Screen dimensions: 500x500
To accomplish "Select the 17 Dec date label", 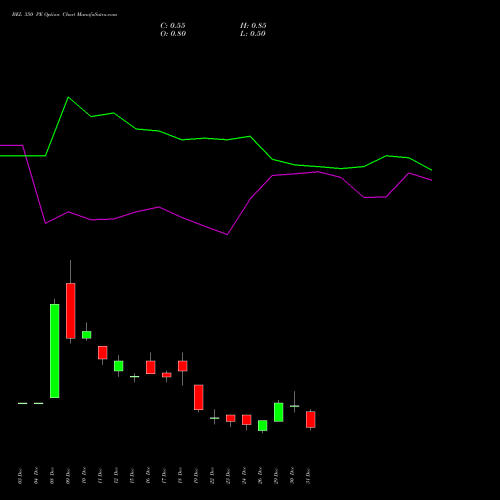I will 164,476.
